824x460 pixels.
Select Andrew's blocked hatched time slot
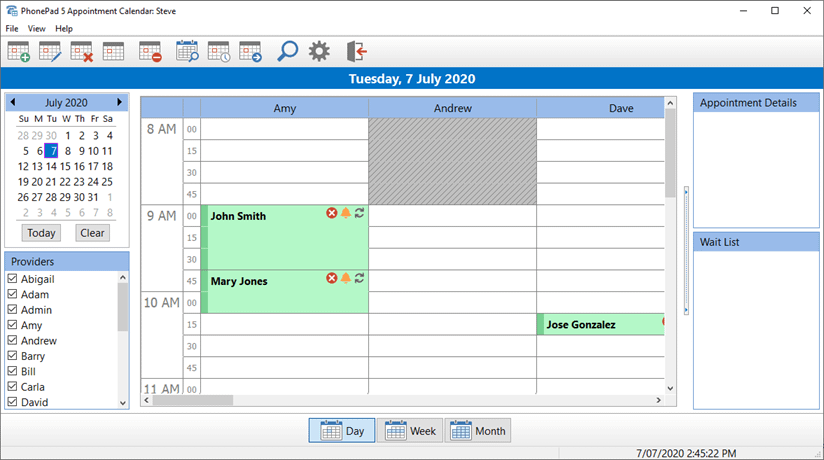tap(452, 161)
